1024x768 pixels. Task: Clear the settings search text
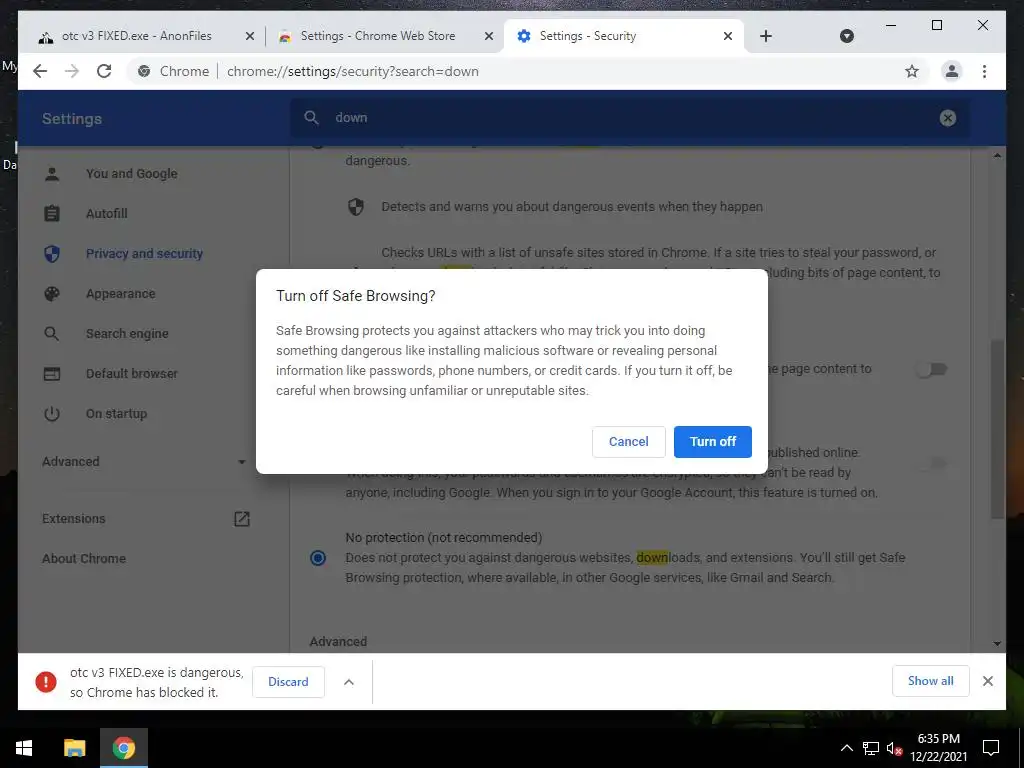pyautogui.click(x=948, y=118)
